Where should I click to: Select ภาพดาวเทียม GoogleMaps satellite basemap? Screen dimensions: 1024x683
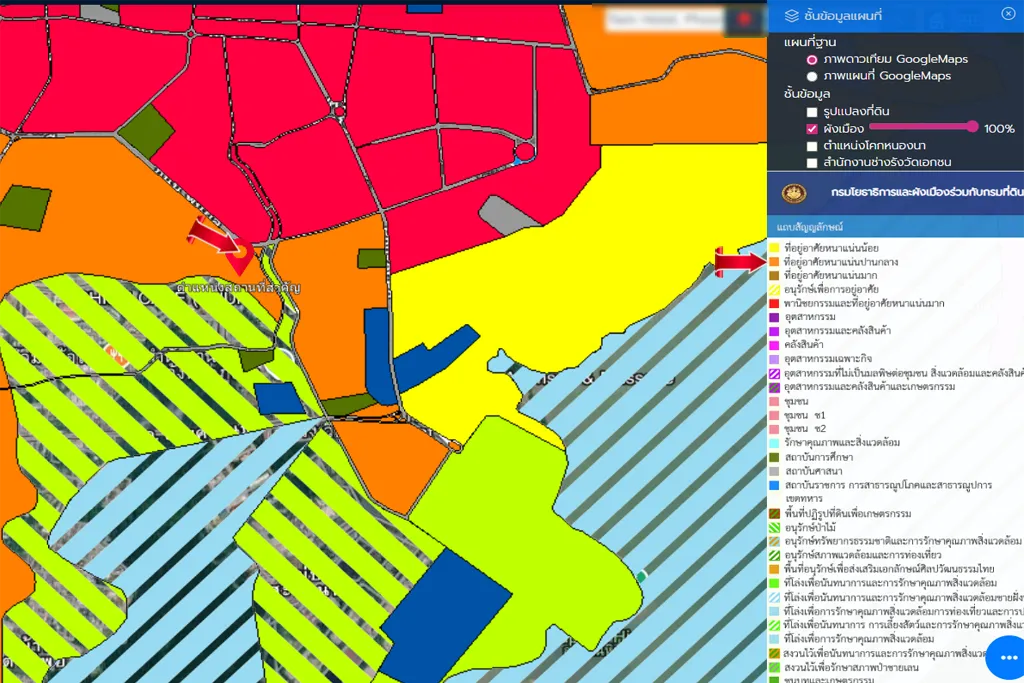[x=812, y=59]
